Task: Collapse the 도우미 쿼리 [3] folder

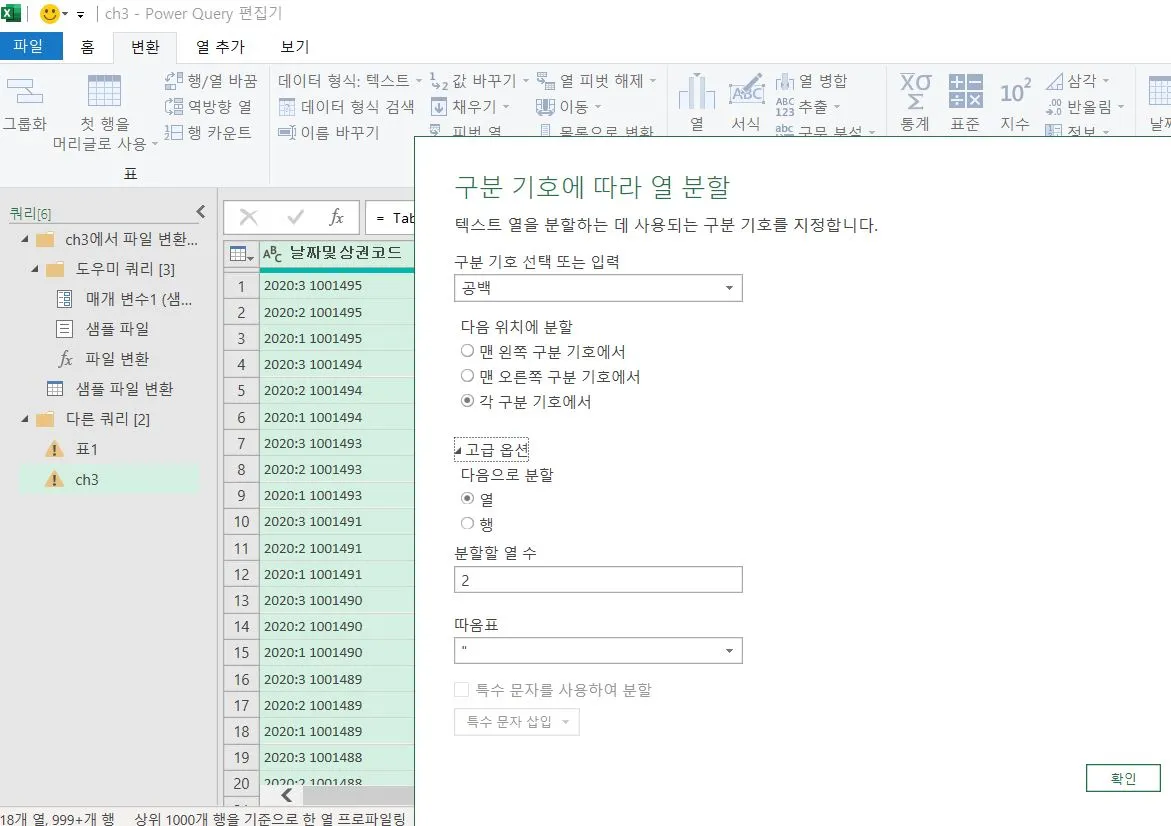Action: [x=34, y=269]
